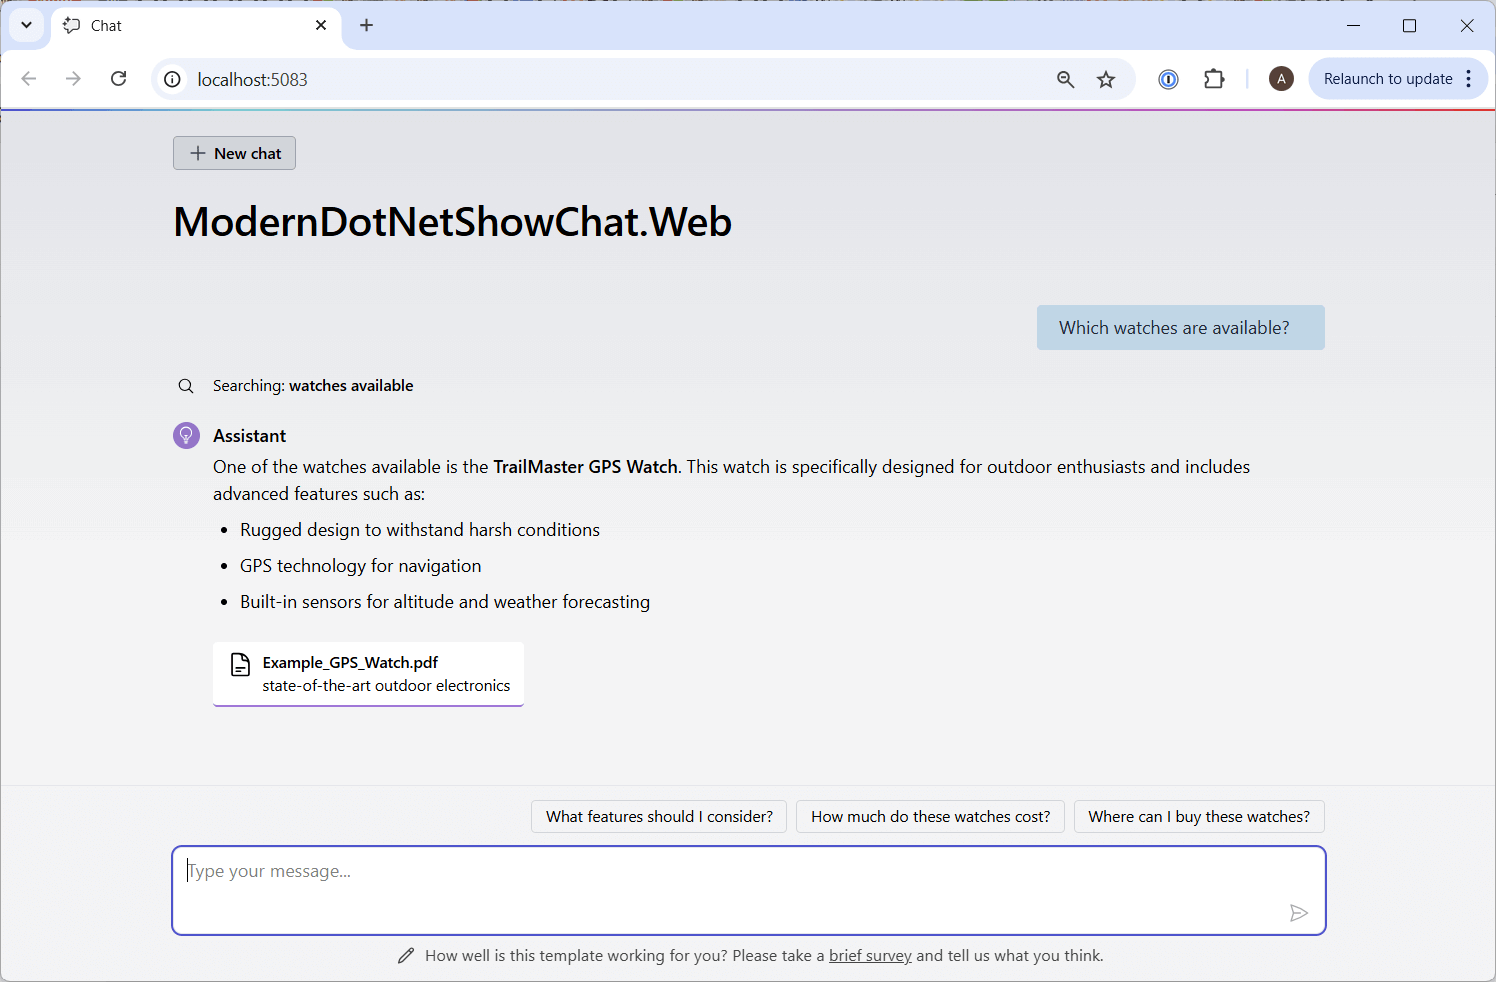Click 'Built-in sensors for altitude' bullet
Screen dimensions: 1496x982
point(445,602)
